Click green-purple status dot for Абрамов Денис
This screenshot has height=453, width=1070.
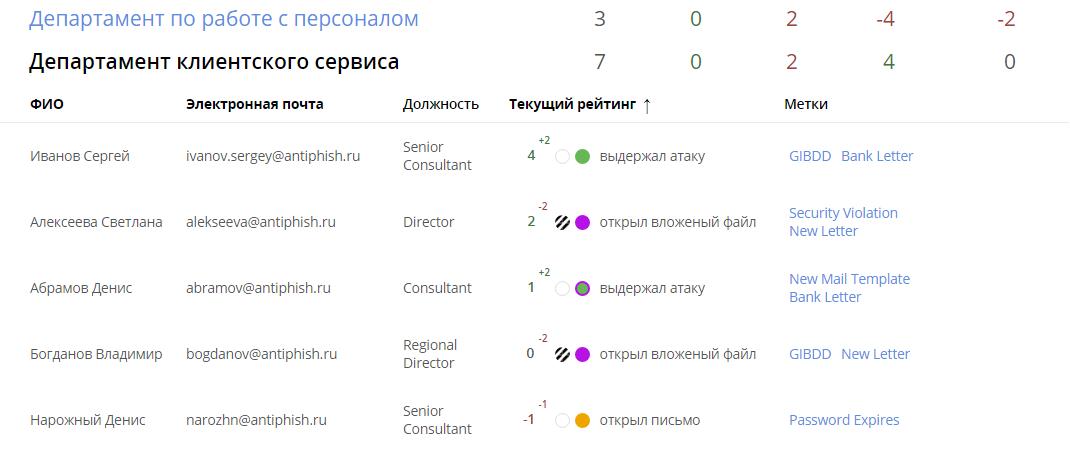click(x=582, y=288)
